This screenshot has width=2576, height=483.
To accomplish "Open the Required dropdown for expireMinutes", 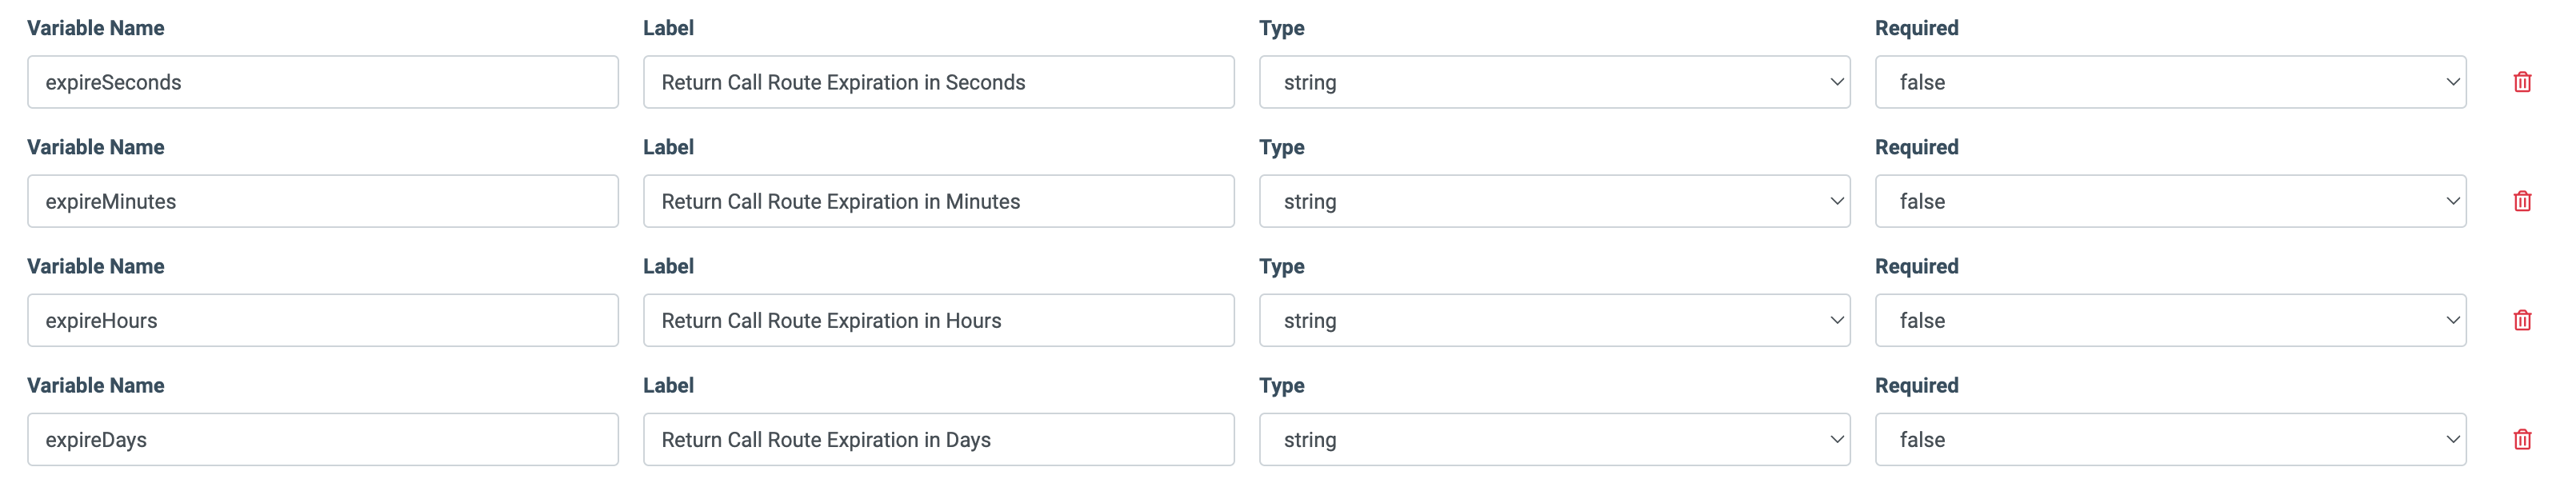I will coord(2169,201).
